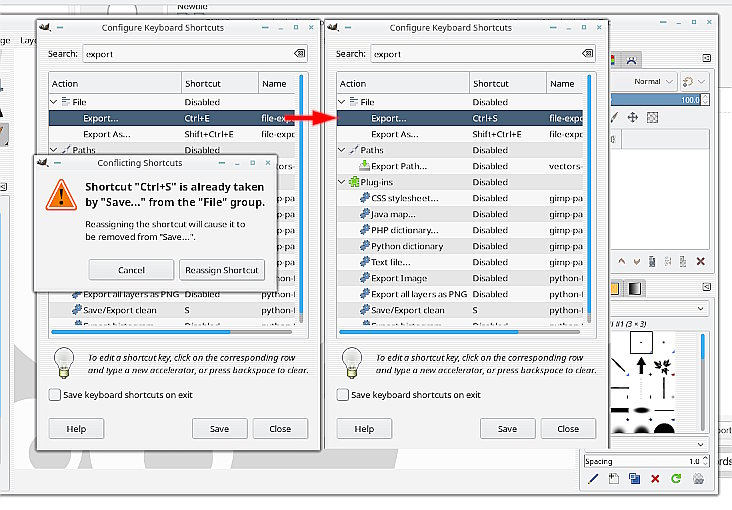Open brush as image icon

(x=698, y=478)
